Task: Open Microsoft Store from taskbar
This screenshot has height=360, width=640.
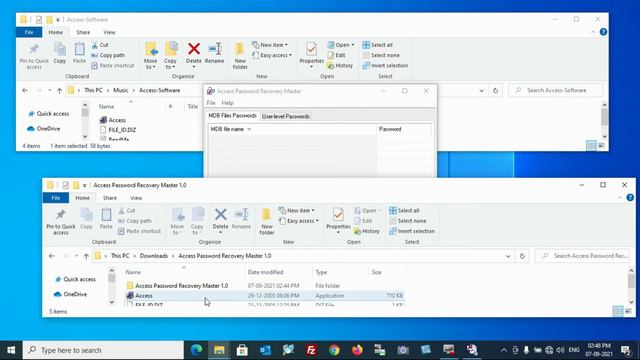Action: pyautogui.click(x=242, y=350)
